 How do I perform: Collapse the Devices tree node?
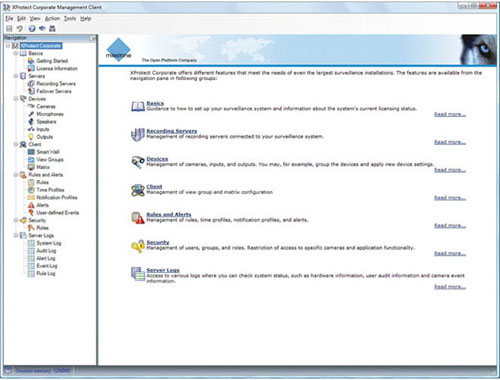coord(16,99)
